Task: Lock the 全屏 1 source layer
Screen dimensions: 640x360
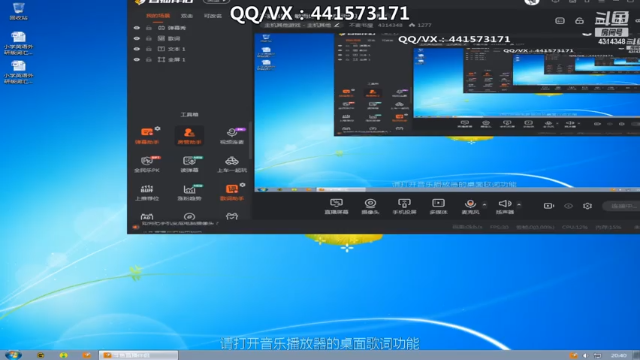Action: click(149, 60)
